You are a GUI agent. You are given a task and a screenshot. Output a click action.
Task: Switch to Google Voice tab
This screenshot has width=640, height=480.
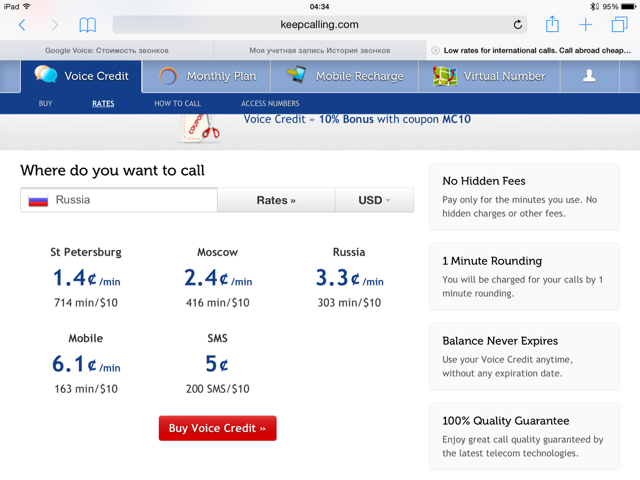click(107, 51)
